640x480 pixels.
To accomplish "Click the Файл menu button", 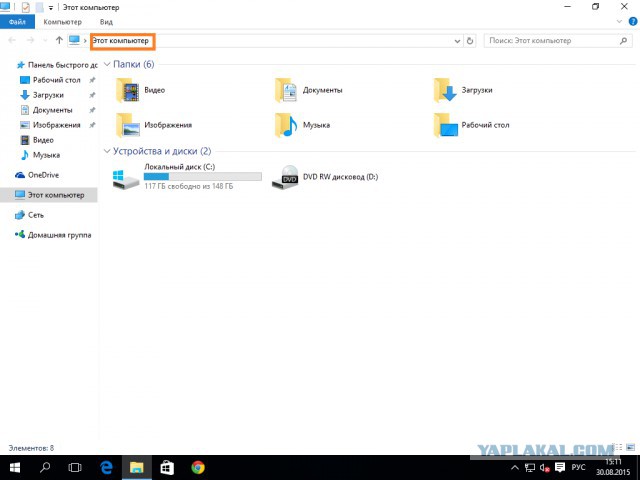I will pyautogui.click(x=17, y=21).
